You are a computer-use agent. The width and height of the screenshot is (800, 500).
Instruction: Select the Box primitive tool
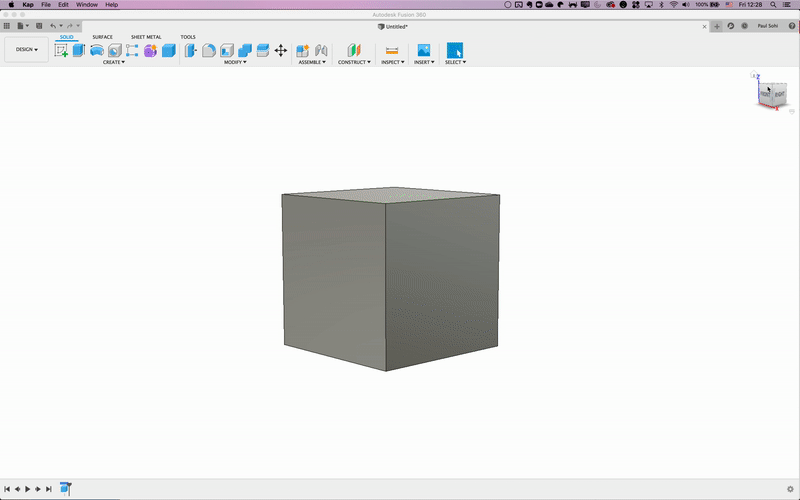coord(168,50)
